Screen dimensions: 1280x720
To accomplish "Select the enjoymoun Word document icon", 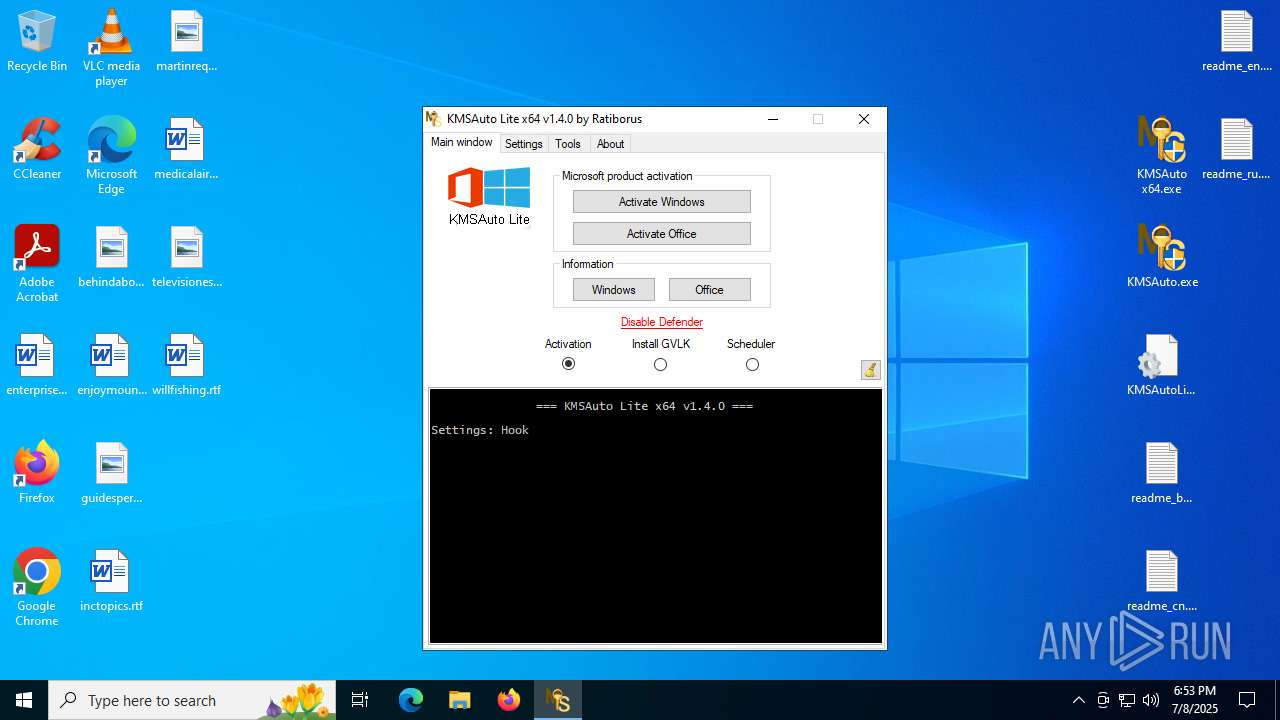I will tap(111, 366).
